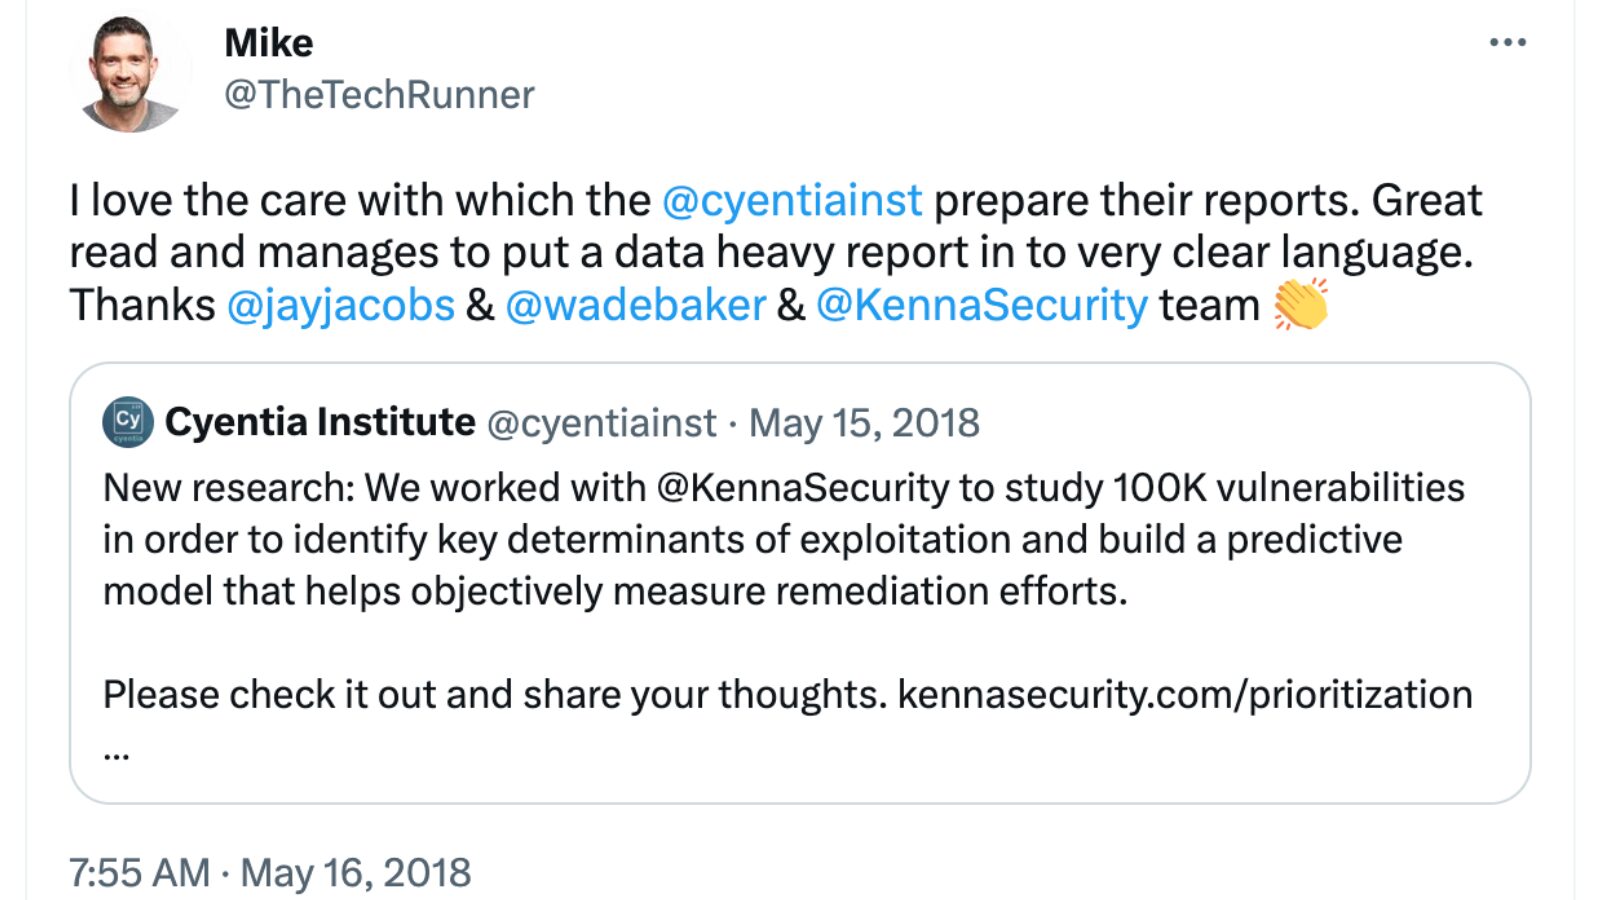Viewport: 1600px width, 900px height.
Task: Click the 7:55 AM · May 16, 2018 timestamp
Action: 270,873
